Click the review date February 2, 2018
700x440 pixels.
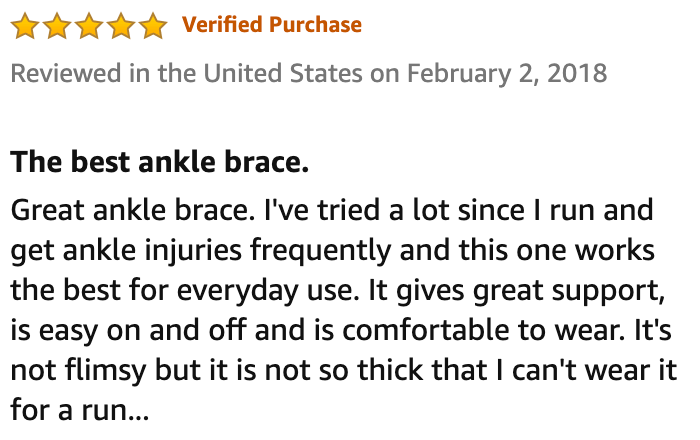click(x=507, y=74)
